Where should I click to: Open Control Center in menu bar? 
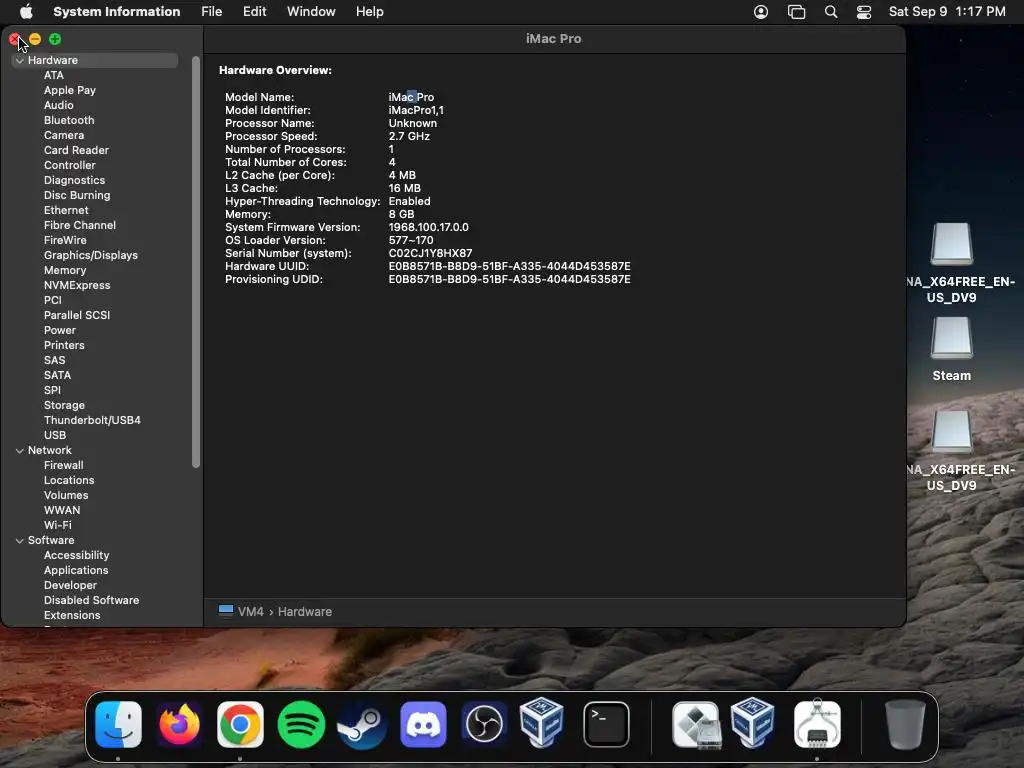[x=864, y=12]
